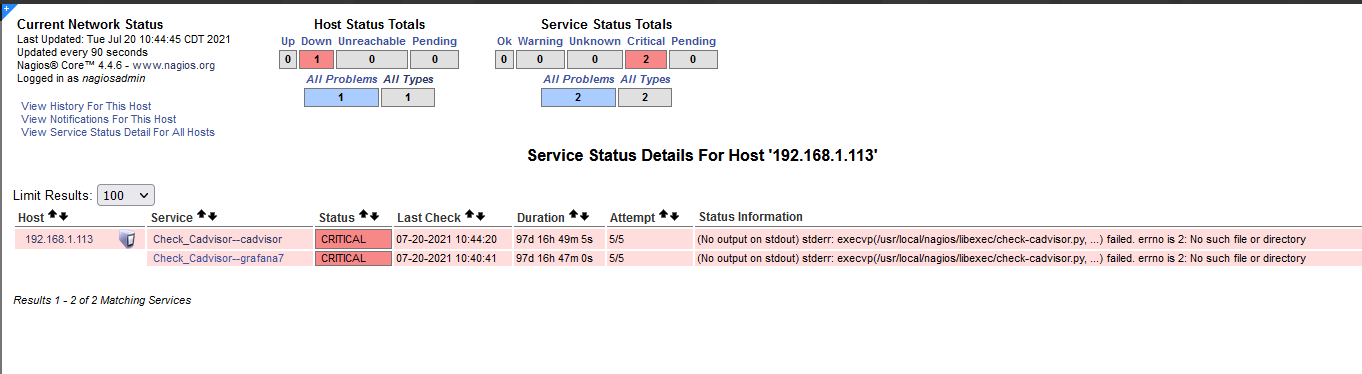Click CRITICAL status of Check_Cadvisor--grafana7 row

point(353,258)
